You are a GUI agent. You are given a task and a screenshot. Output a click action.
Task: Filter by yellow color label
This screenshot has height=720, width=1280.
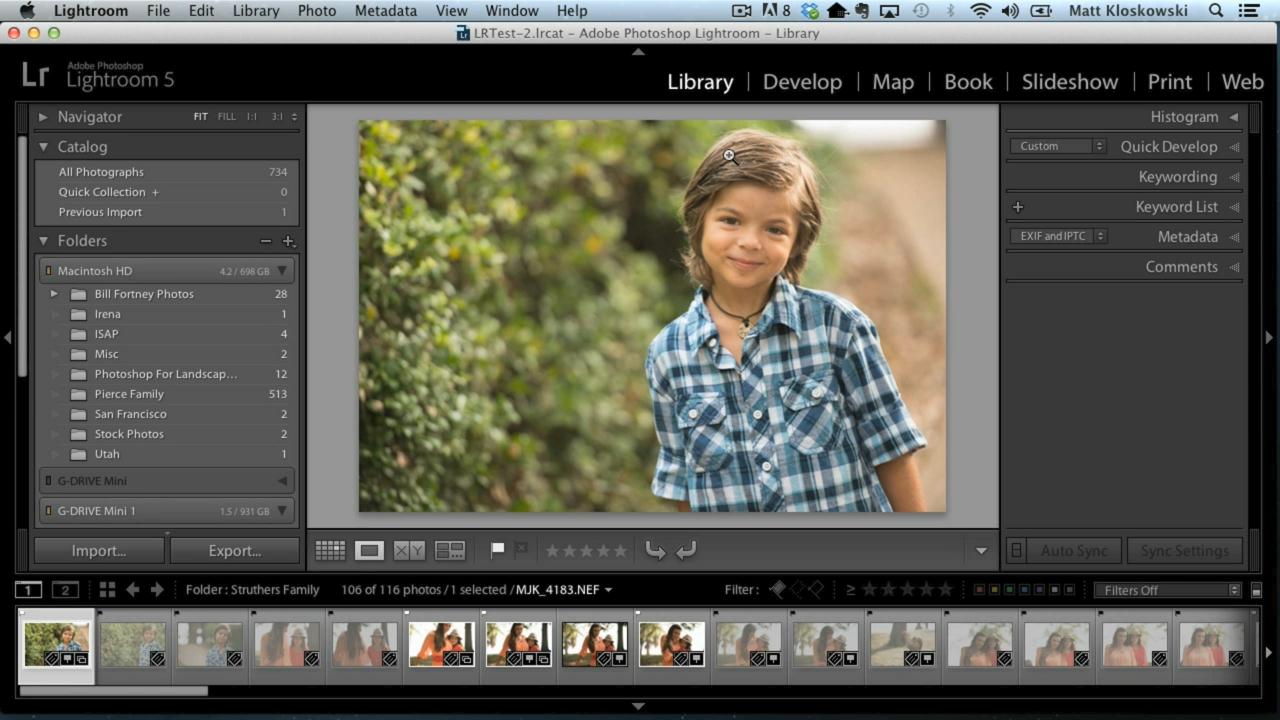pos(993,590)
